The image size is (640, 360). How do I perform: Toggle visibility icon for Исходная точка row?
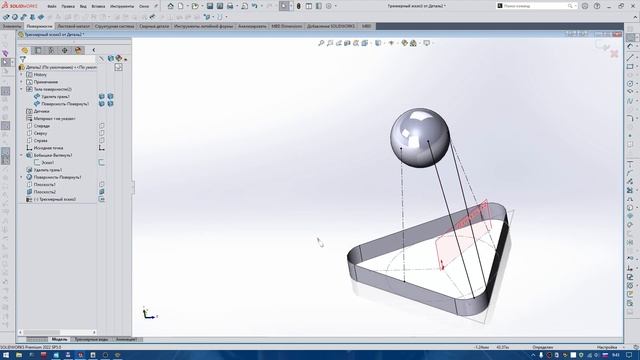102,148
